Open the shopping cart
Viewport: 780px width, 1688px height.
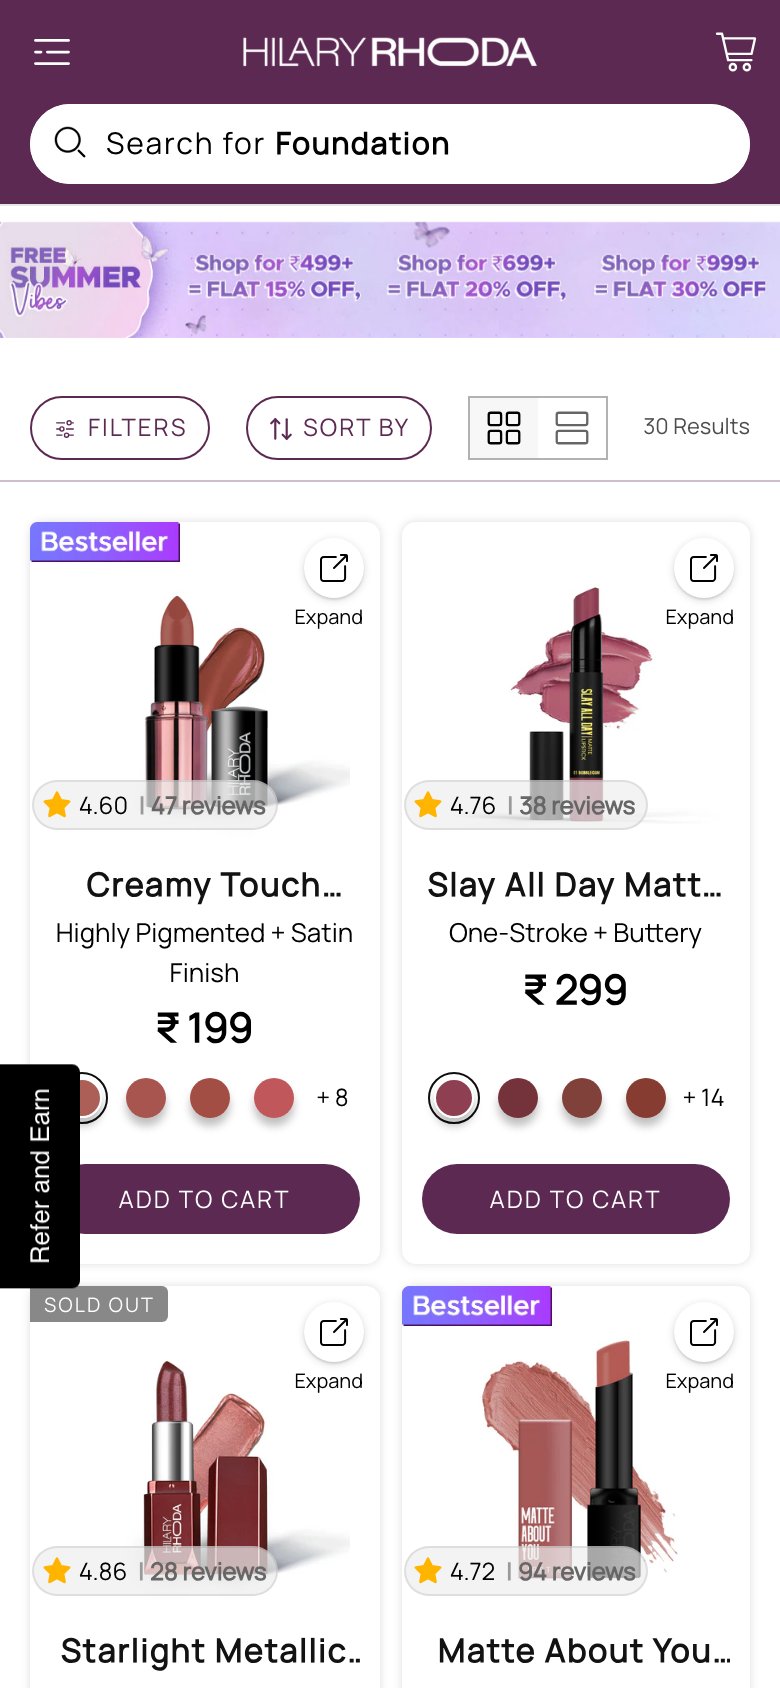coord(736,52)
